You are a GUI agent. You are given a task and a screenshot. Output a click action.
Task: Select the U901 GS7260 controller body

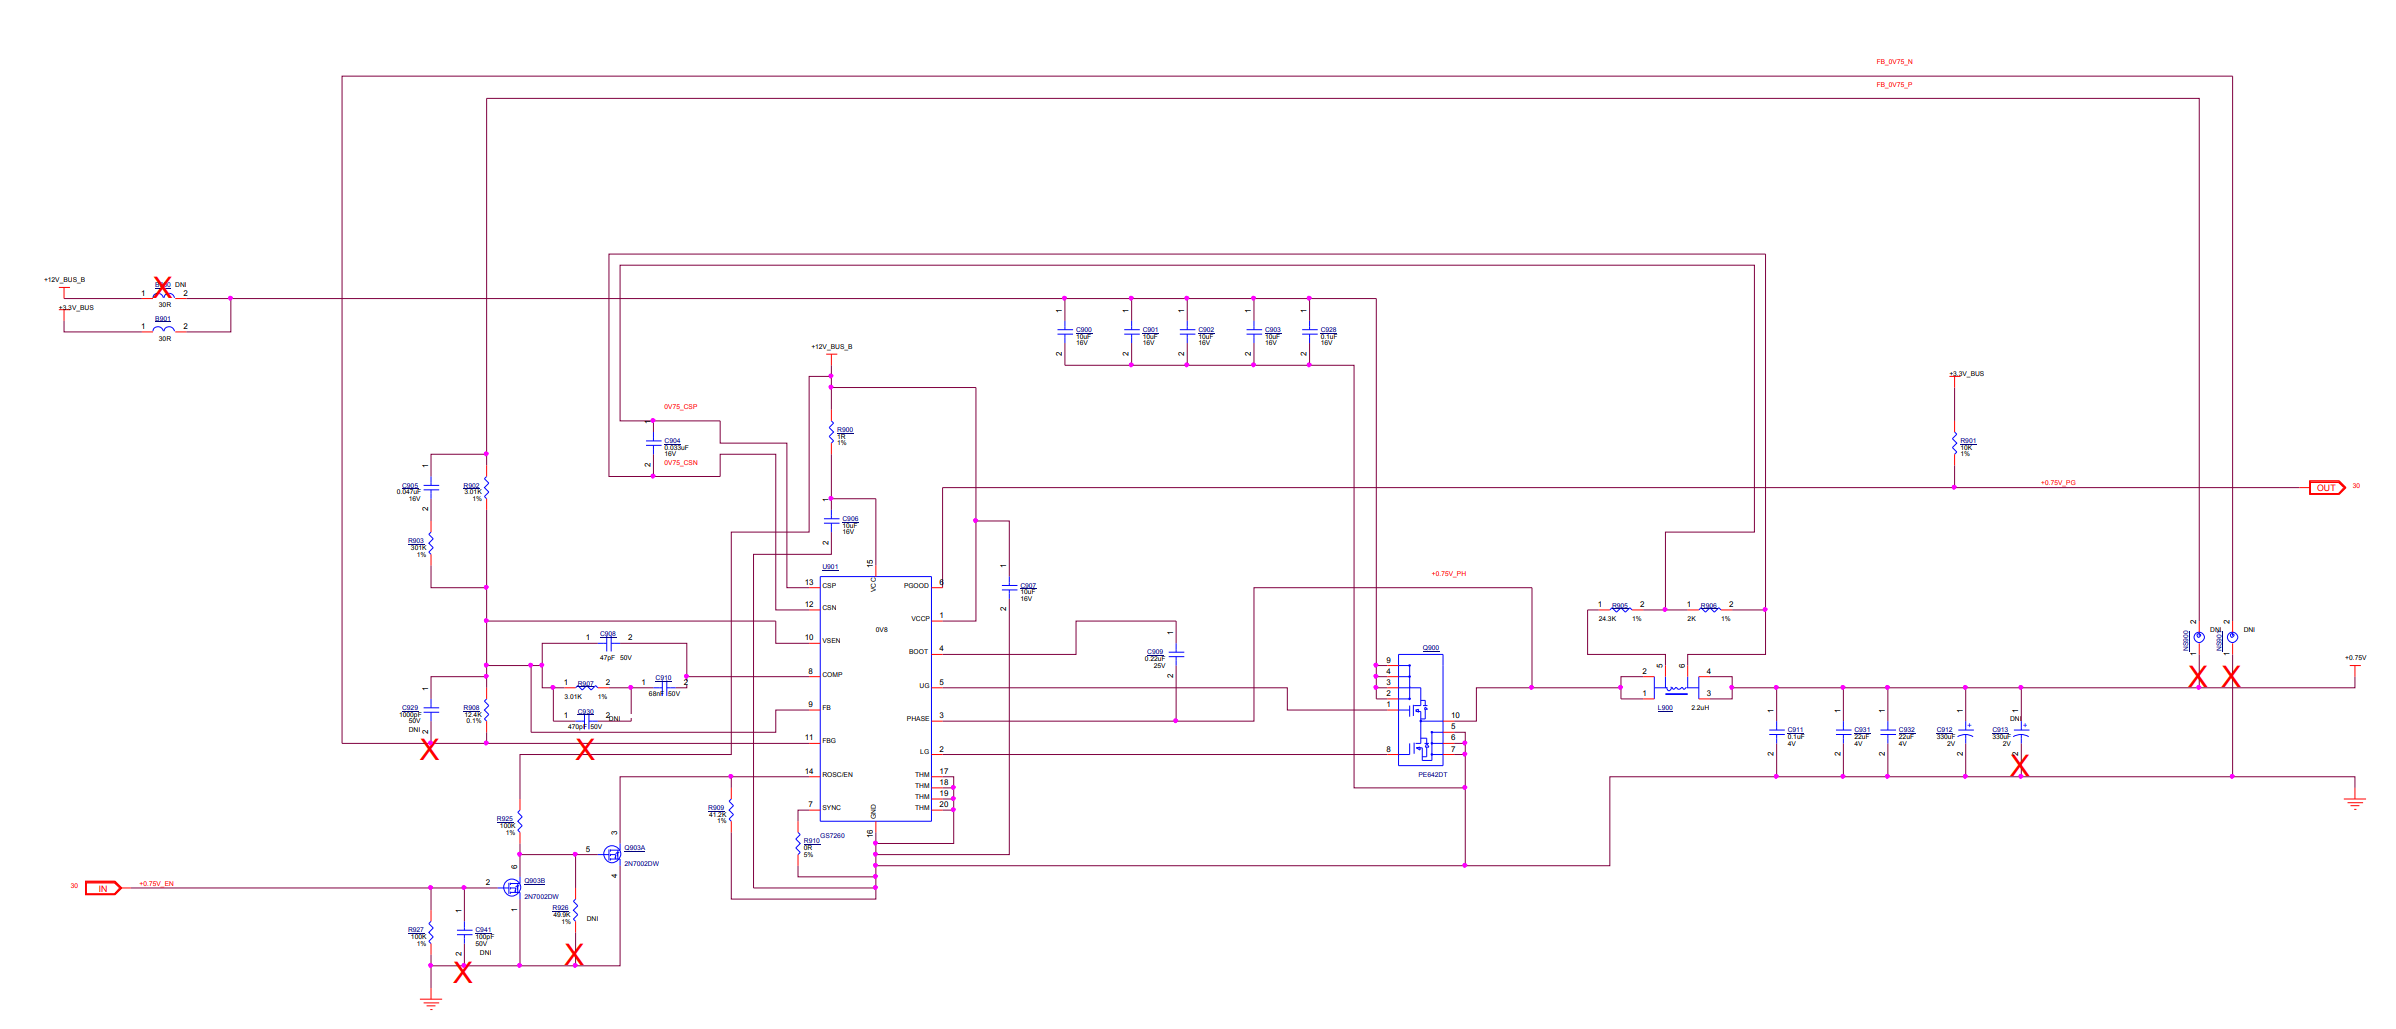[x=875, y=700]
